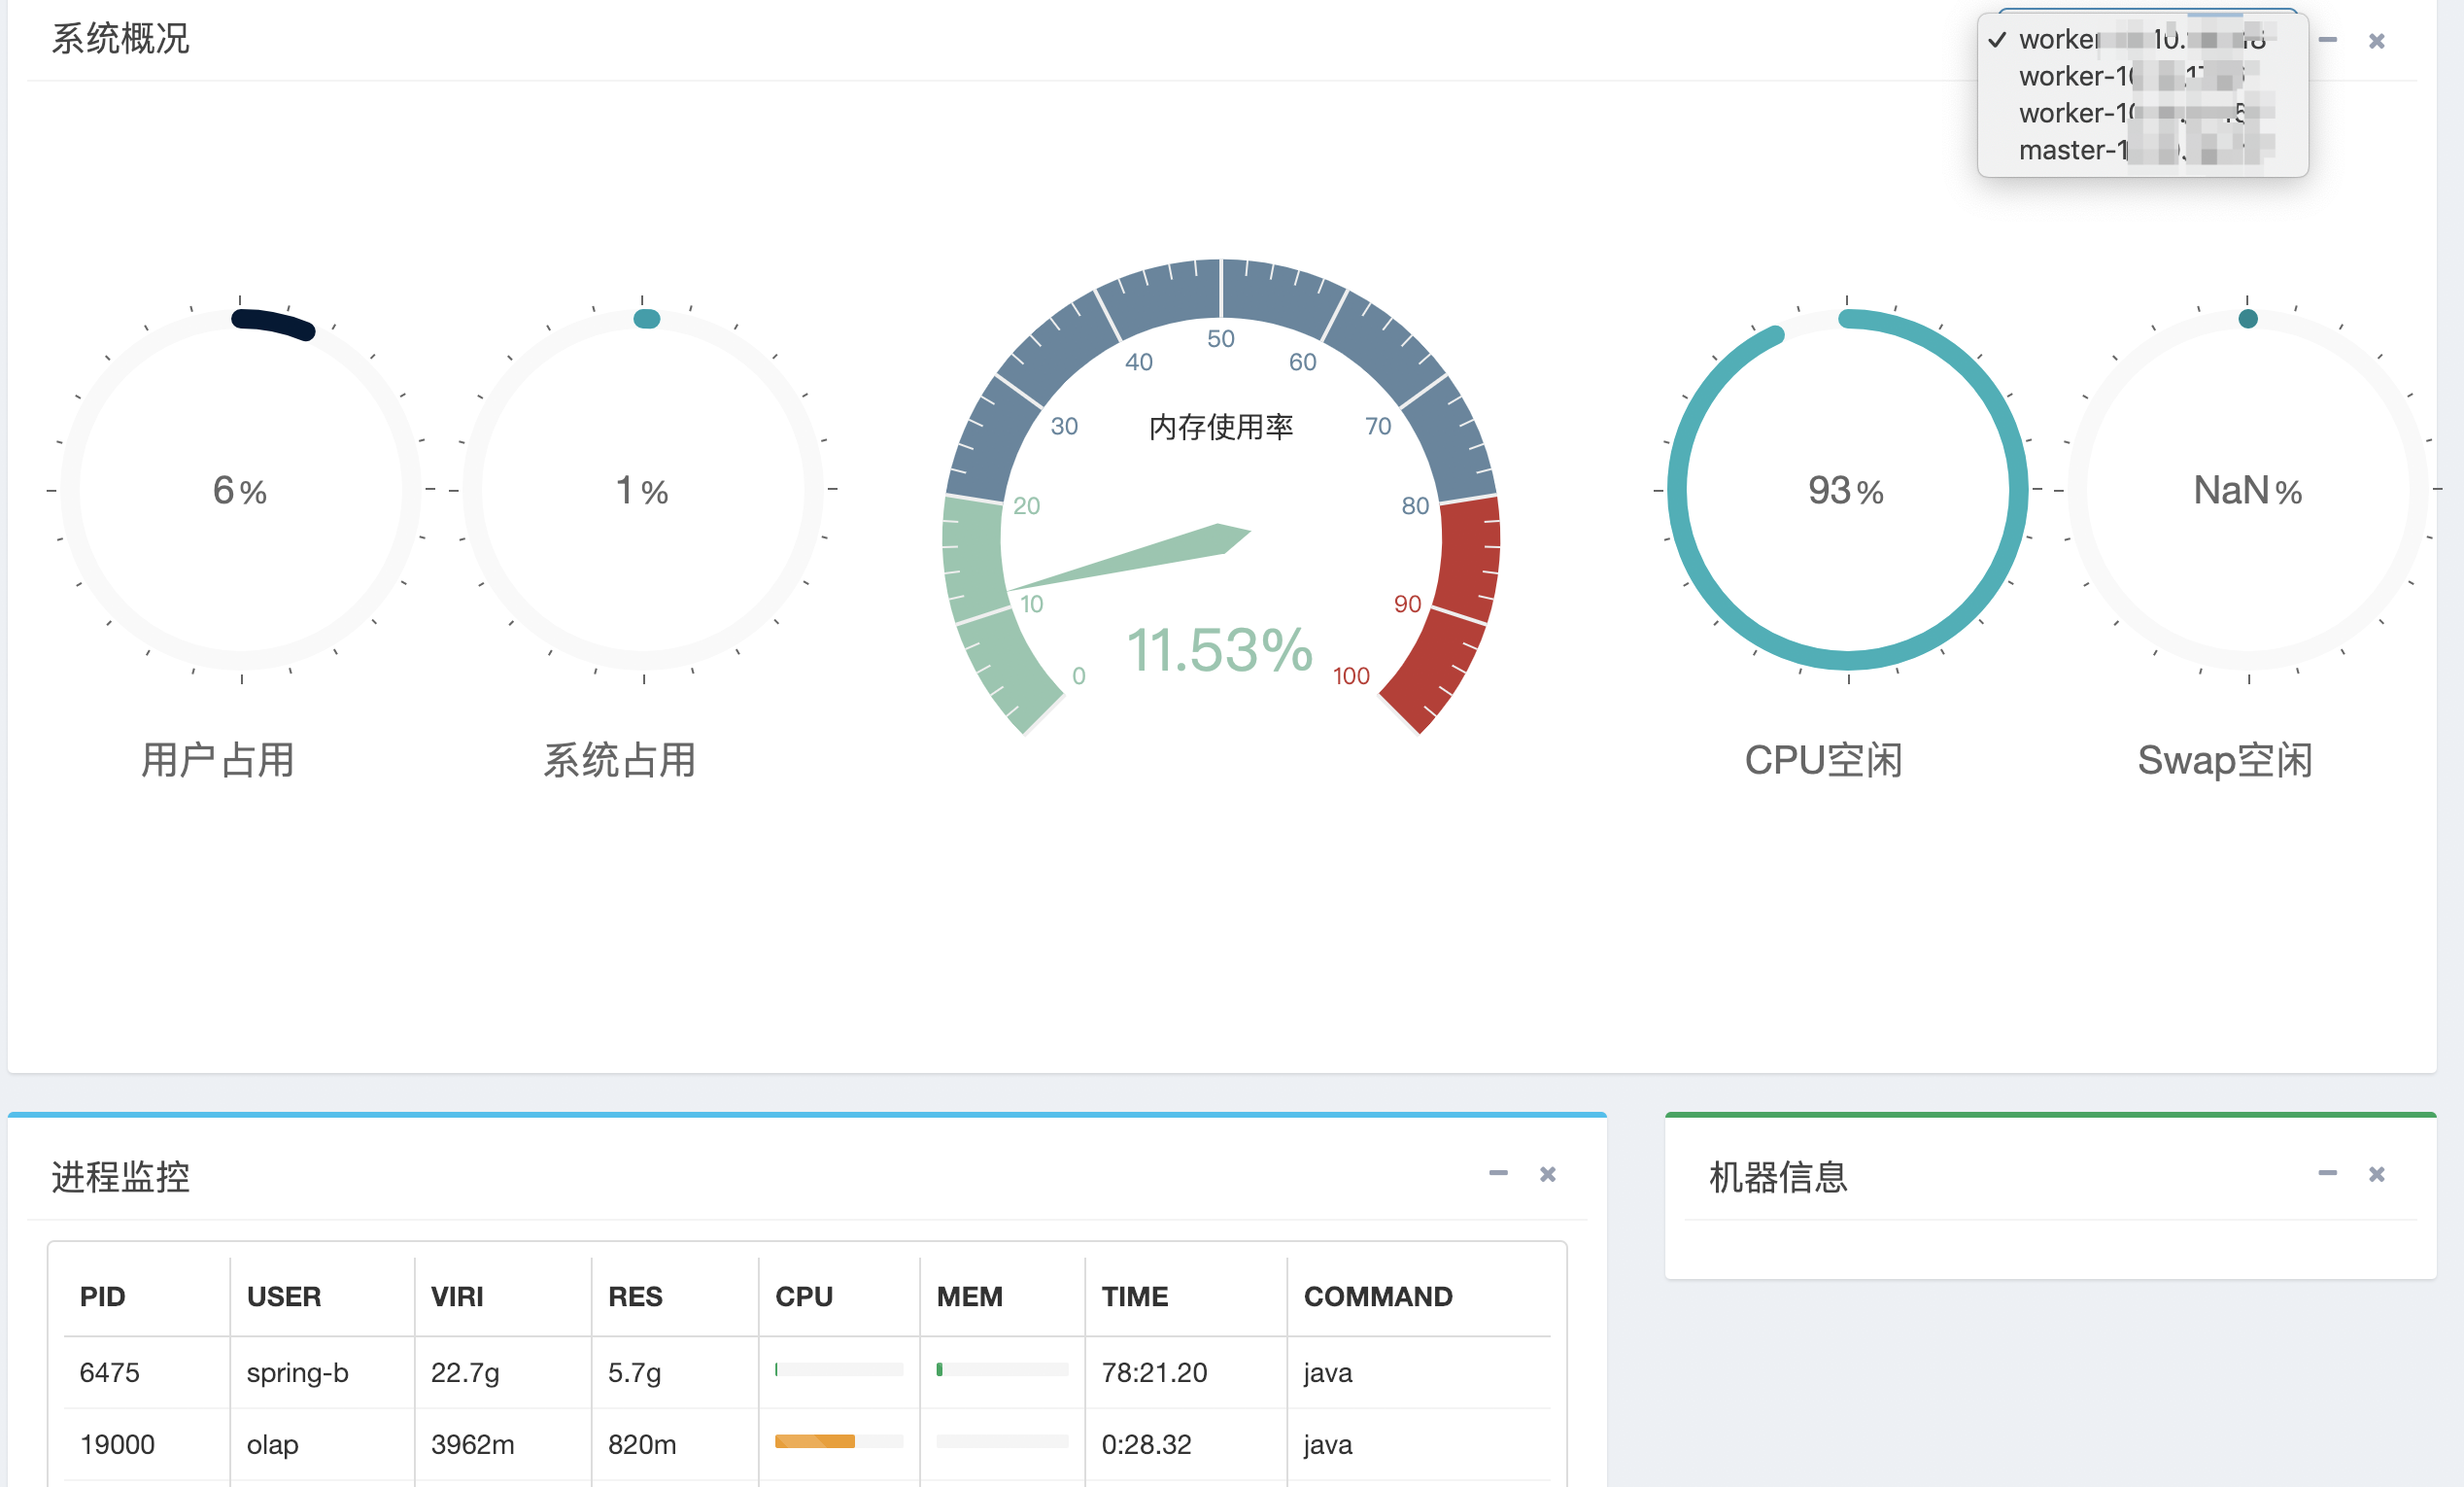Select the process row with PID 6475
The image size is (2464, 1487).
(x=110, y=1372)
